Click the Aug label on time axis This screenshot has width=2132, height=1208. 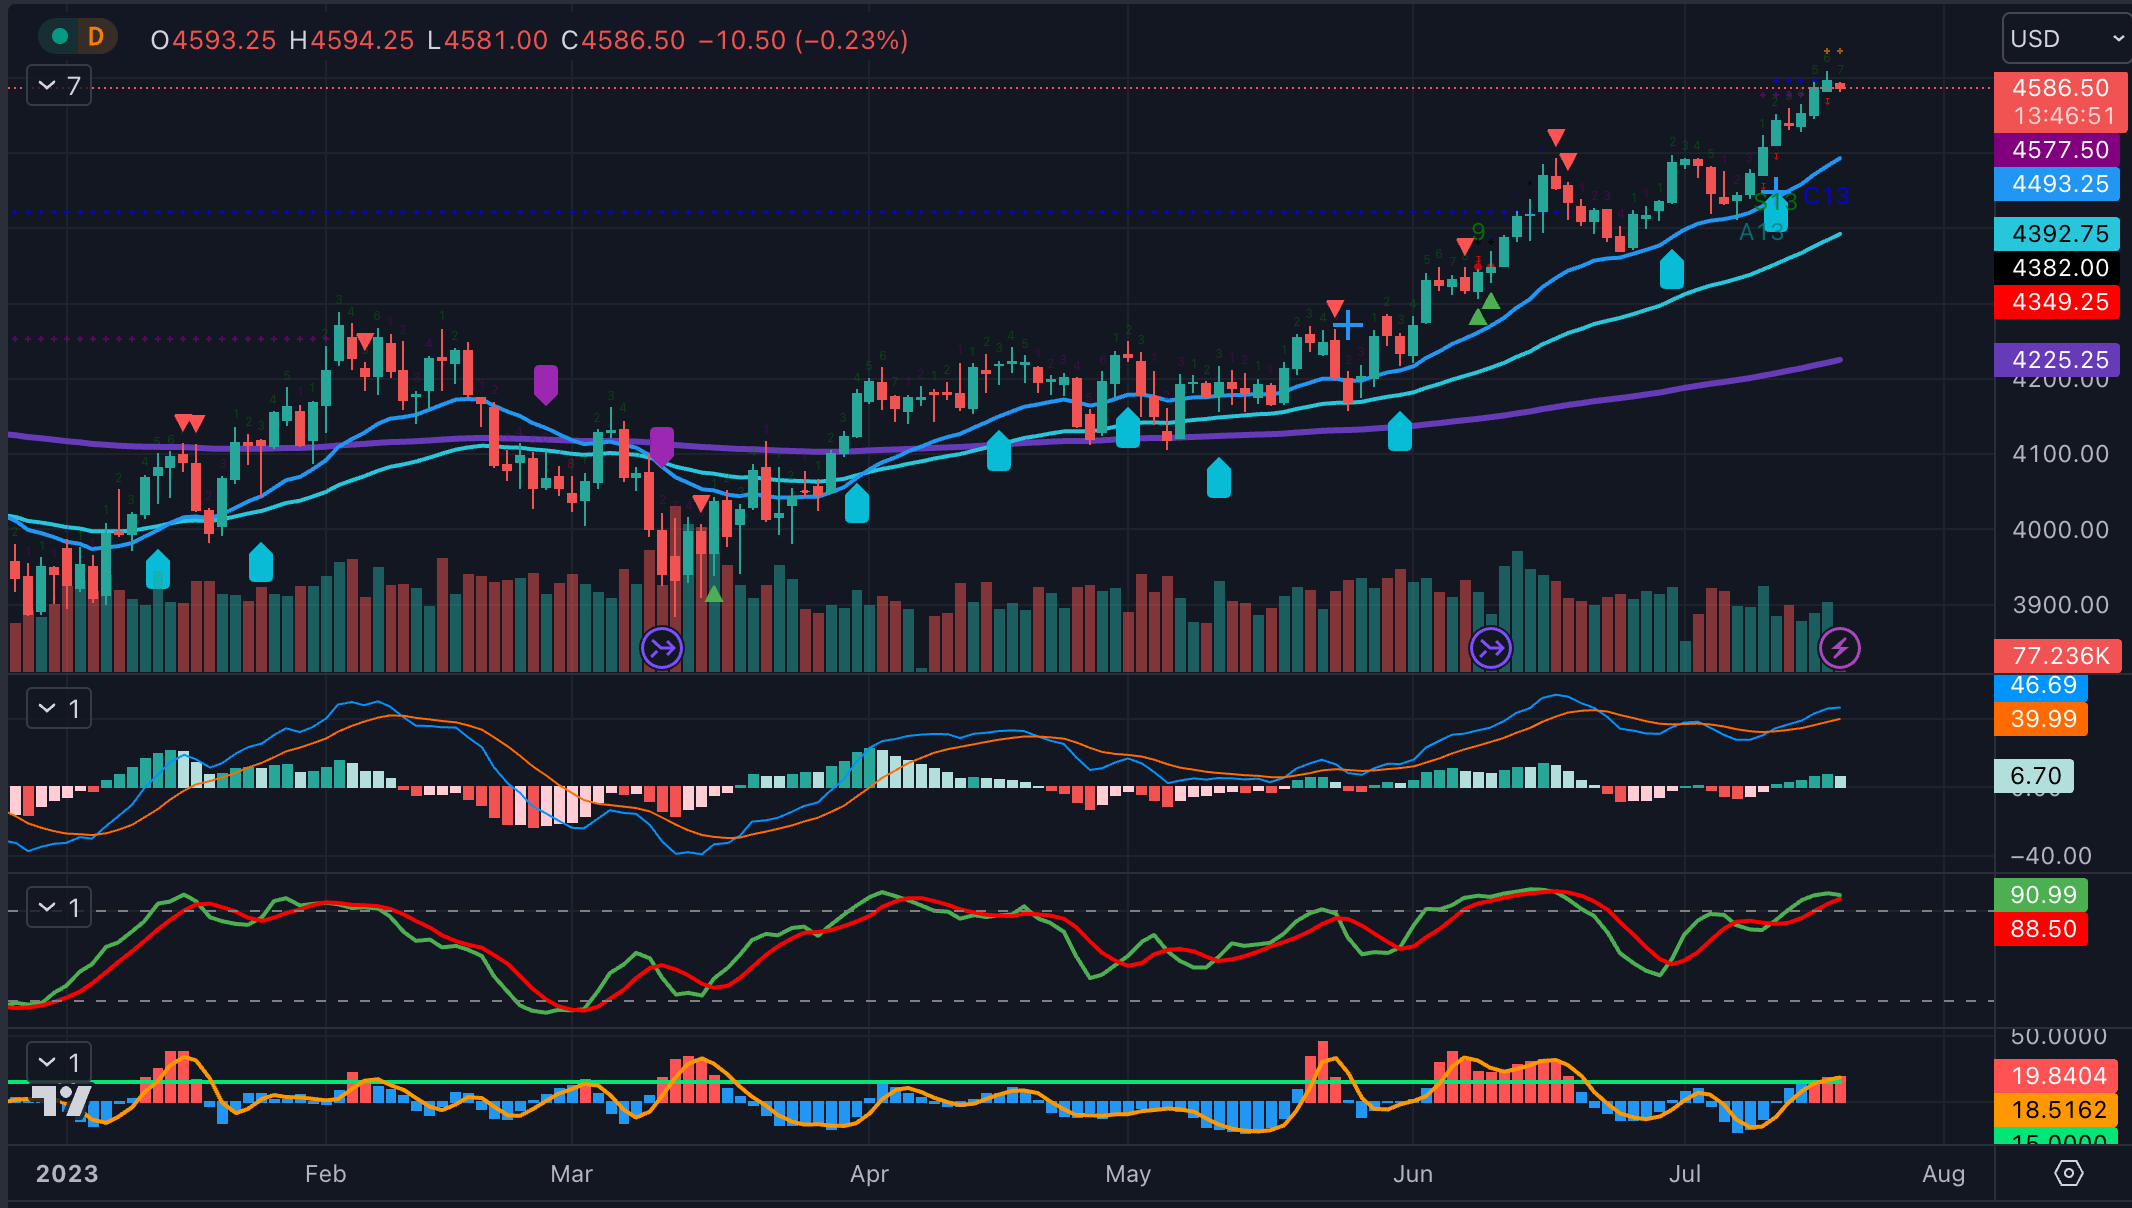tap(1943, 1174)
